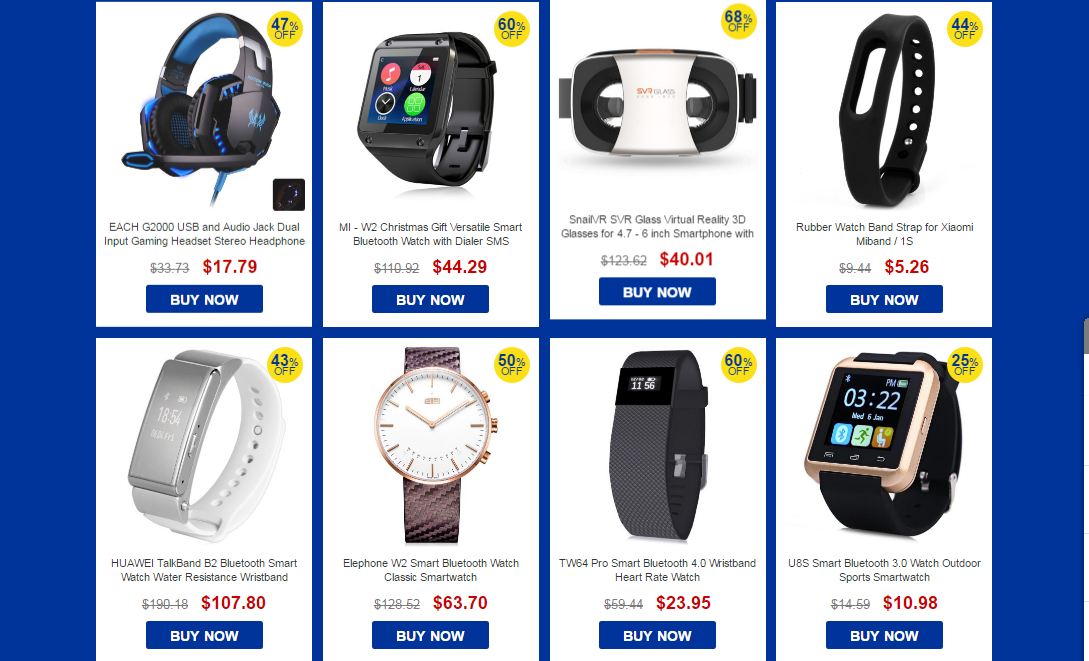1089x661 pixels.
Task: Click the page scrollbar on the right edge
Action: point(1086,337)
